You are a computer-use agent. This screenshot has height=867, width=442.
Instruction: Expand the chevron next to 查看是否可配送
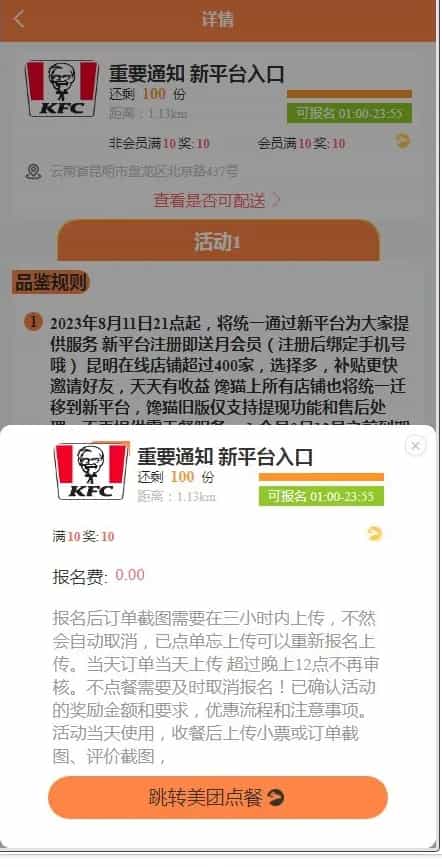(x=275, y=200)
